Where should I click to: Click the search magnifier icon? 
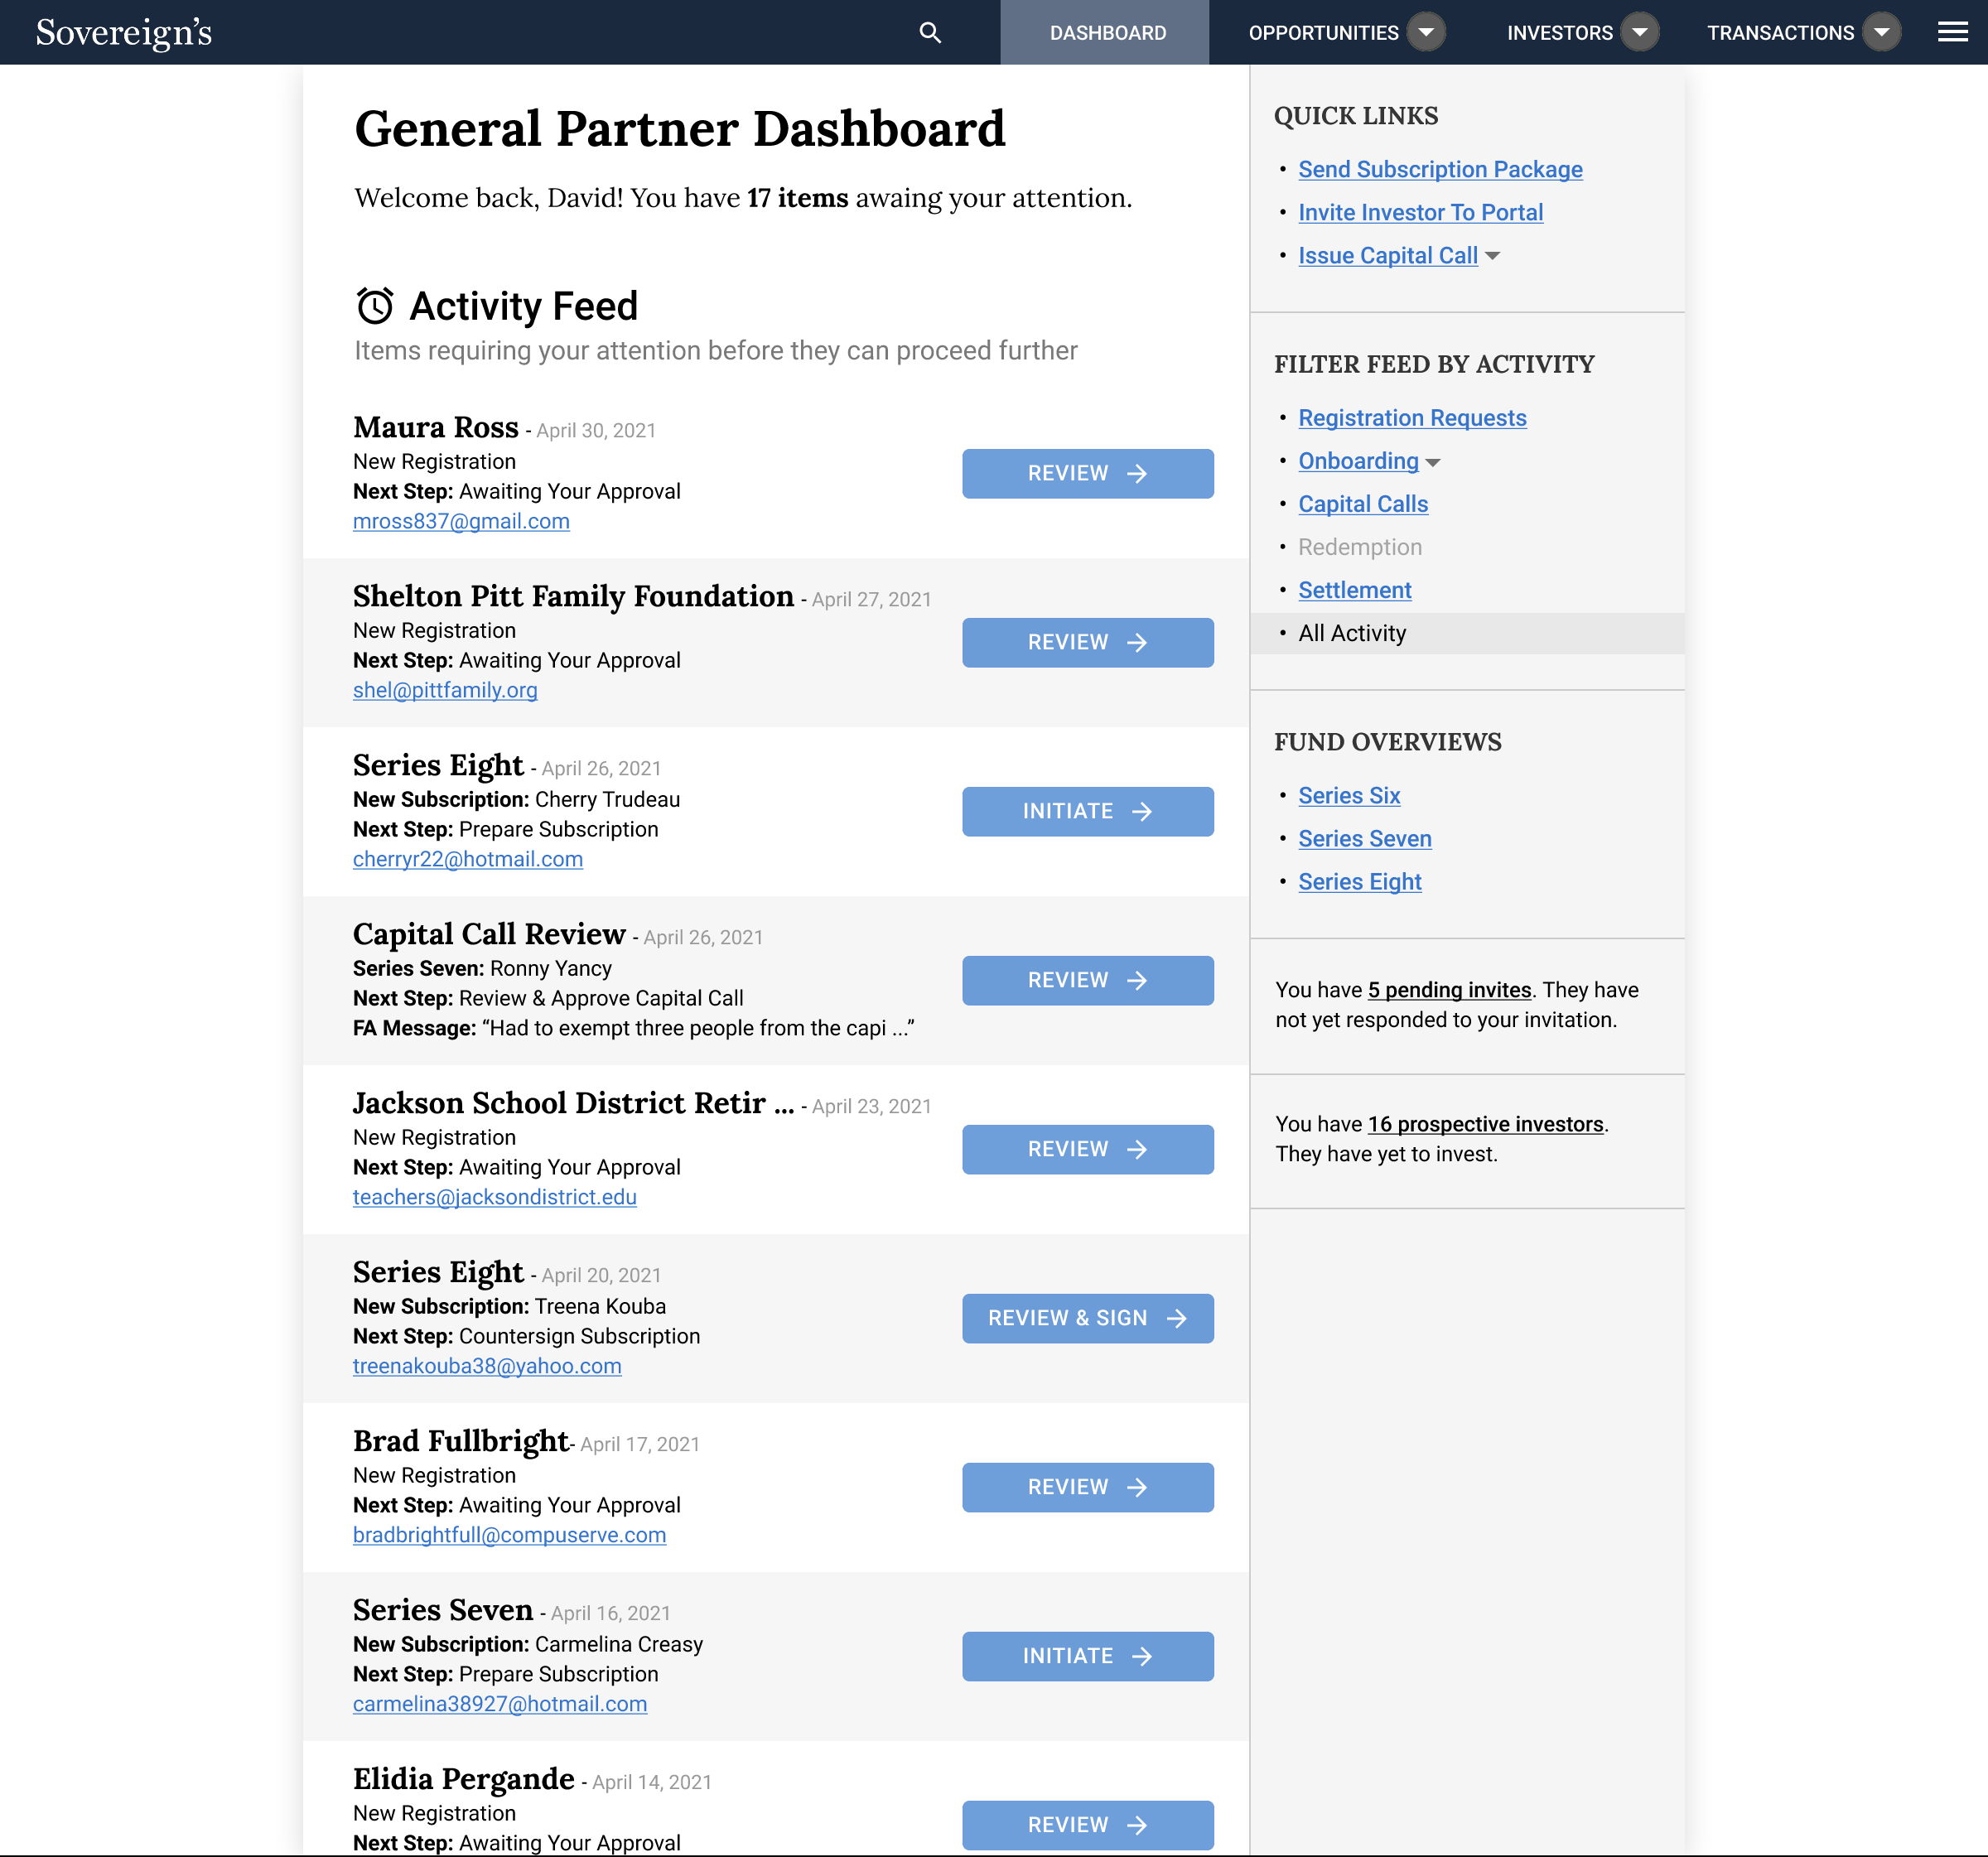click(x=930, y=33)
